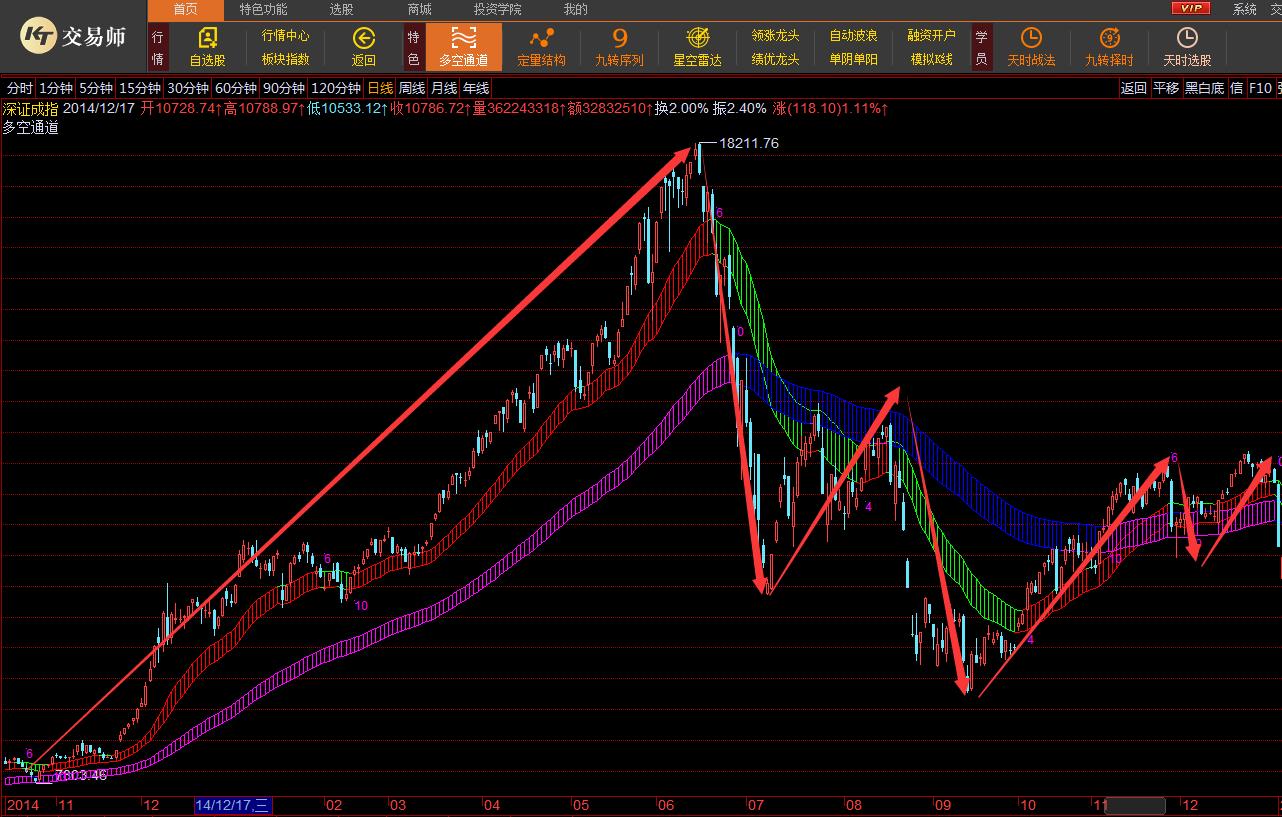Click the 平移 pan button

[x=1166, y=88]
